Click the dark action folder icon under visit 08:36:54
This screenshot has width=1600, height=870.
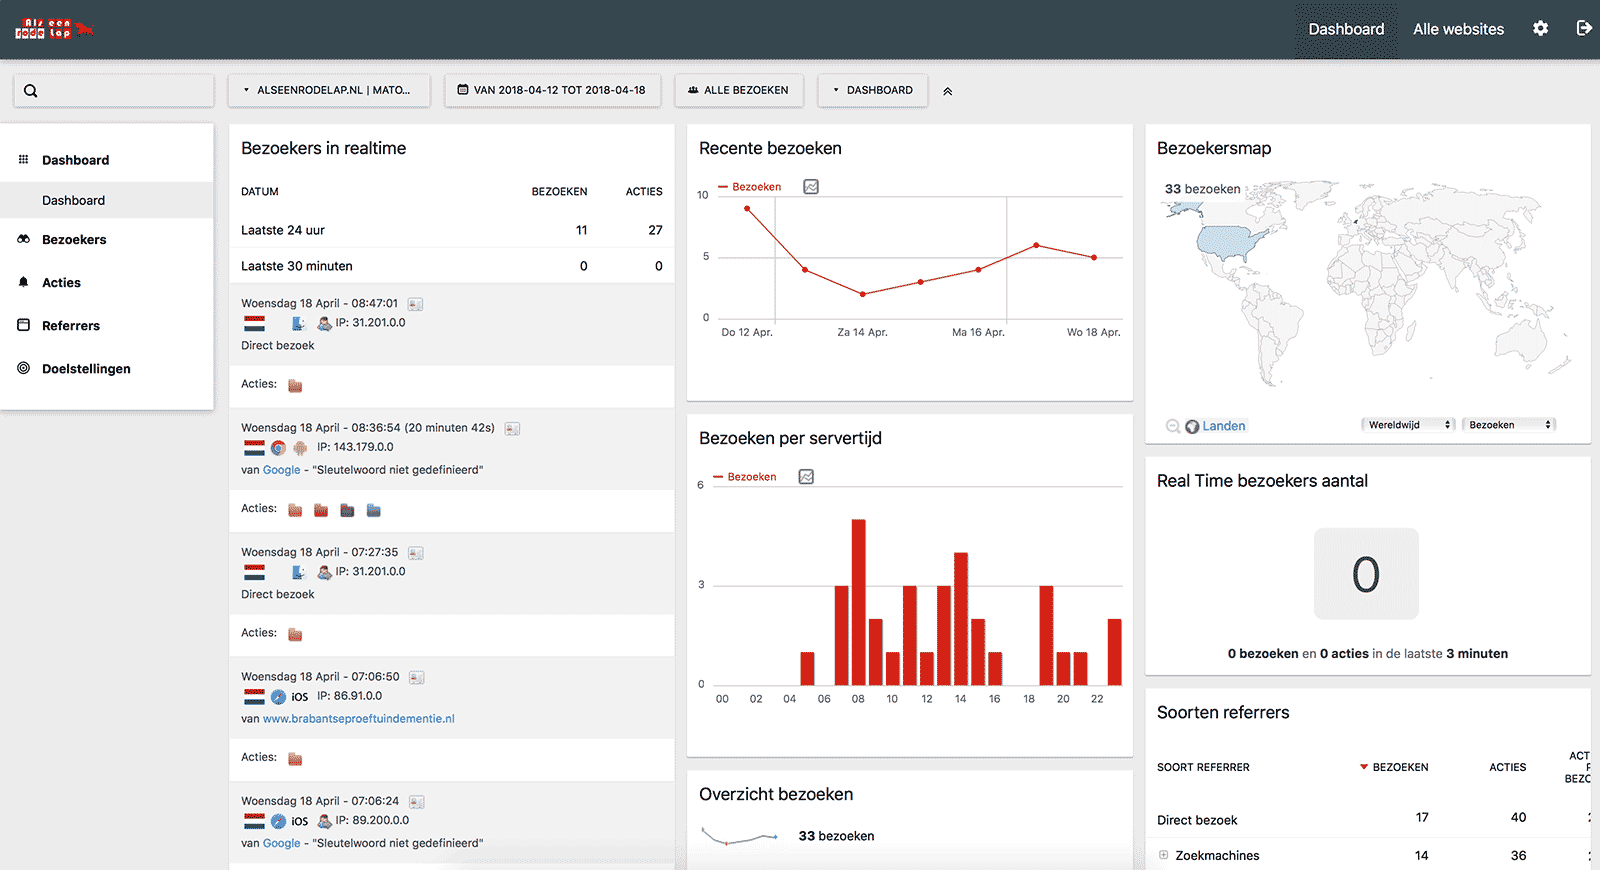point(347,511)
